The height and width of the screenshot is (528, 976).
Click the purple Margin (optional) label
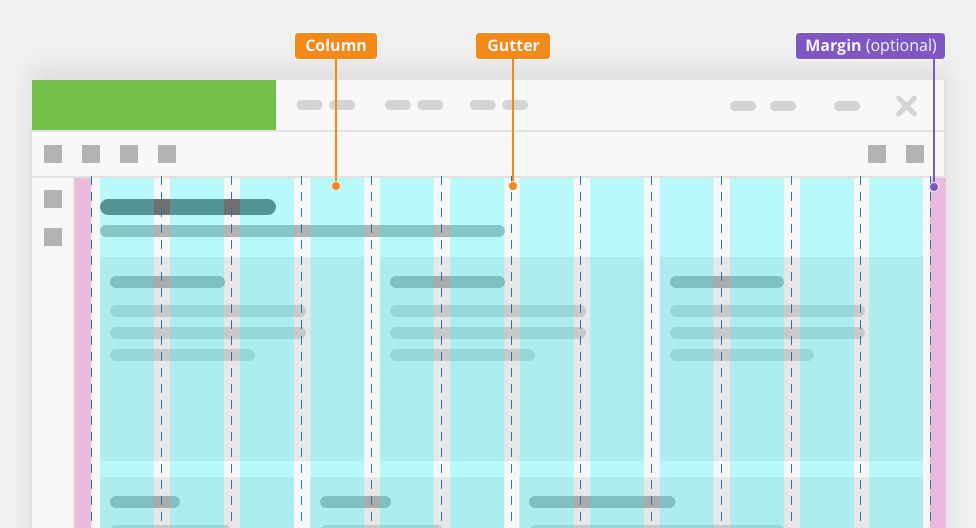(x=870, y=46)
